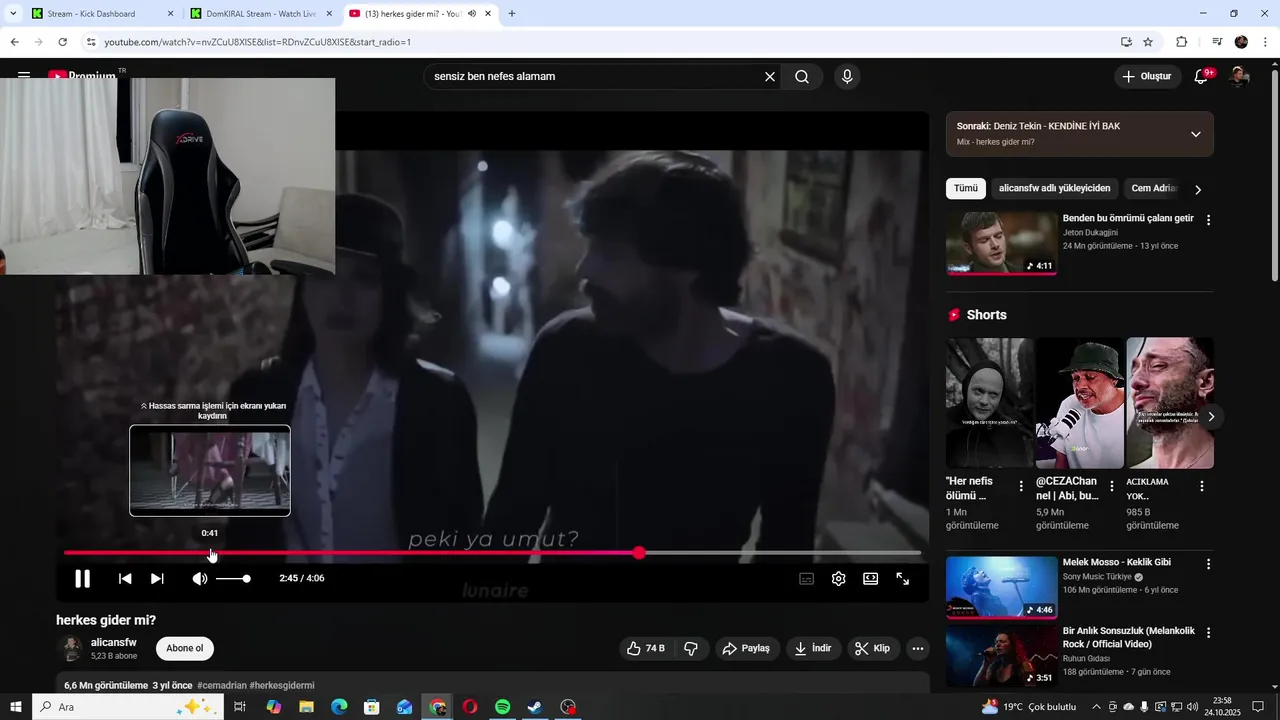Viewport: 1280px width, 720px height.
Task: Run the search with magnifier button
Action: click(802, 77)
